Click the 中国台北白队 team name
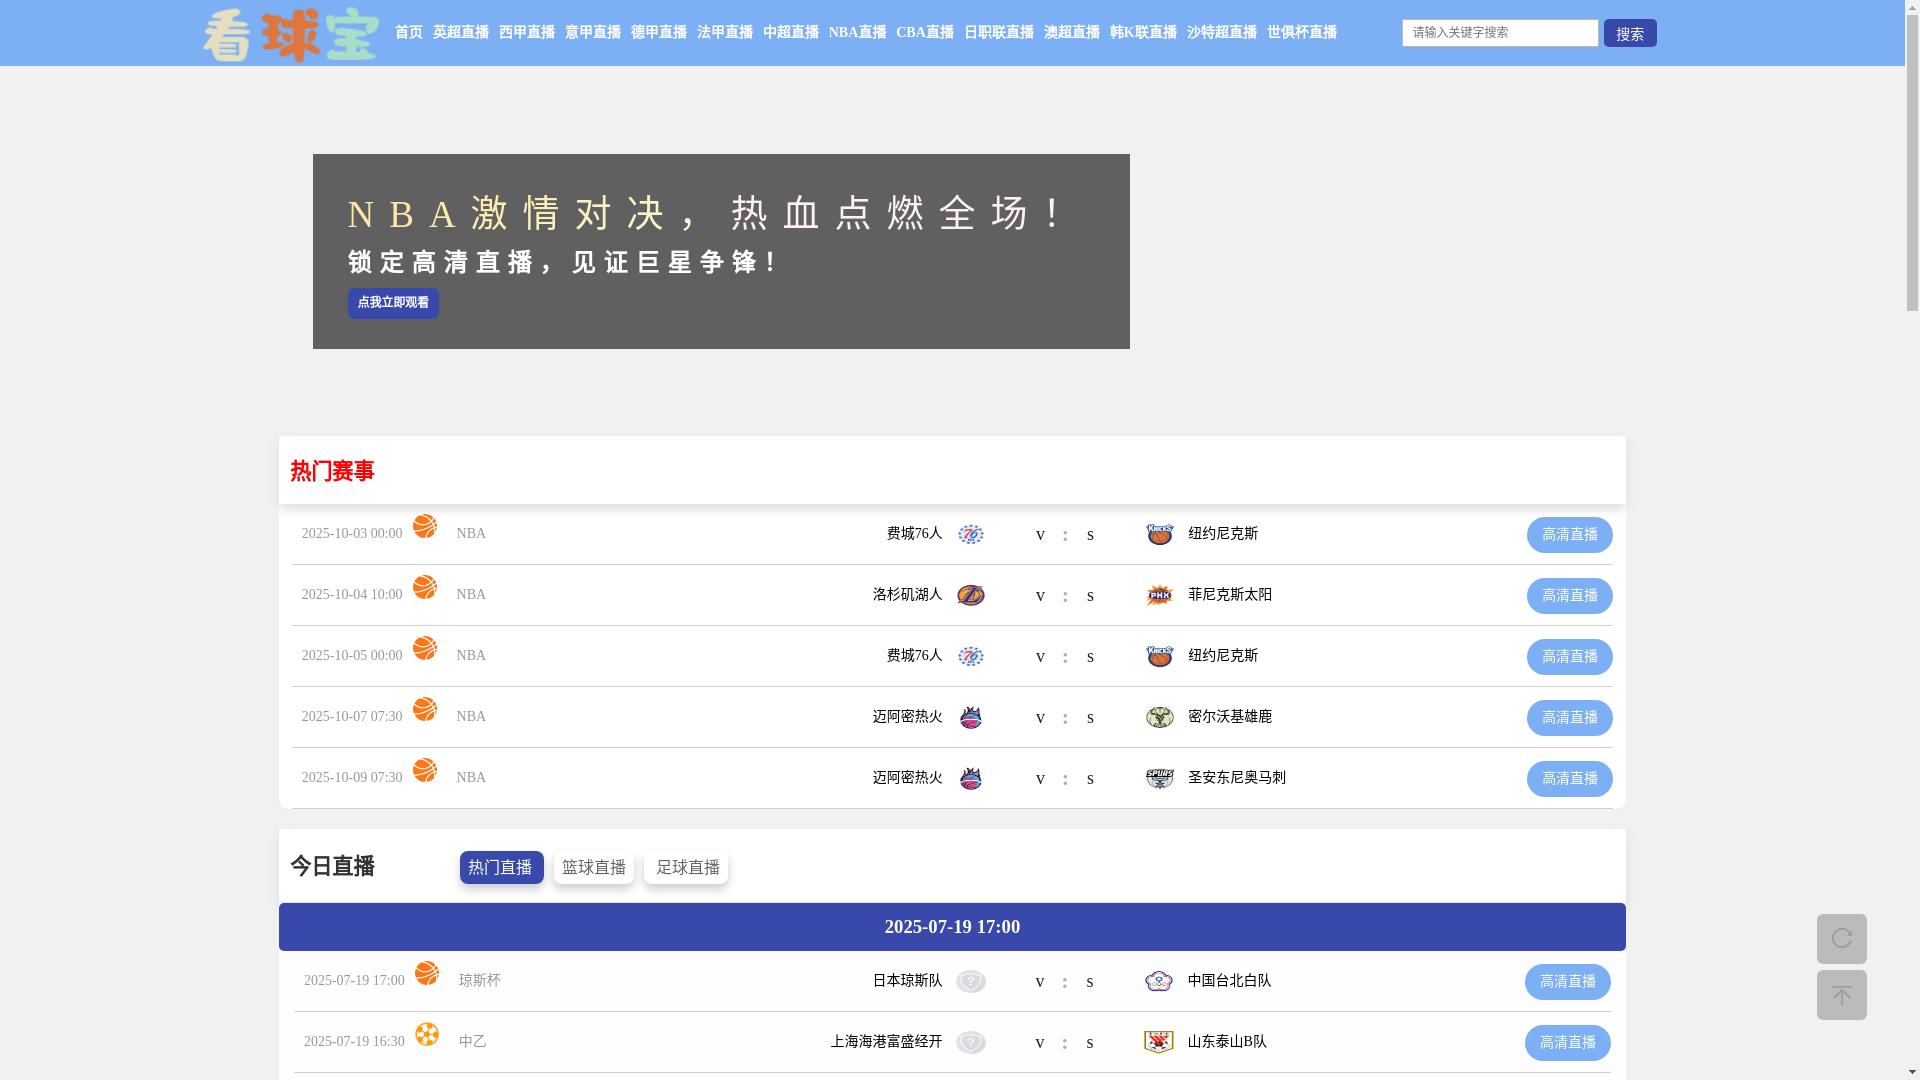 click(1230, 981)
